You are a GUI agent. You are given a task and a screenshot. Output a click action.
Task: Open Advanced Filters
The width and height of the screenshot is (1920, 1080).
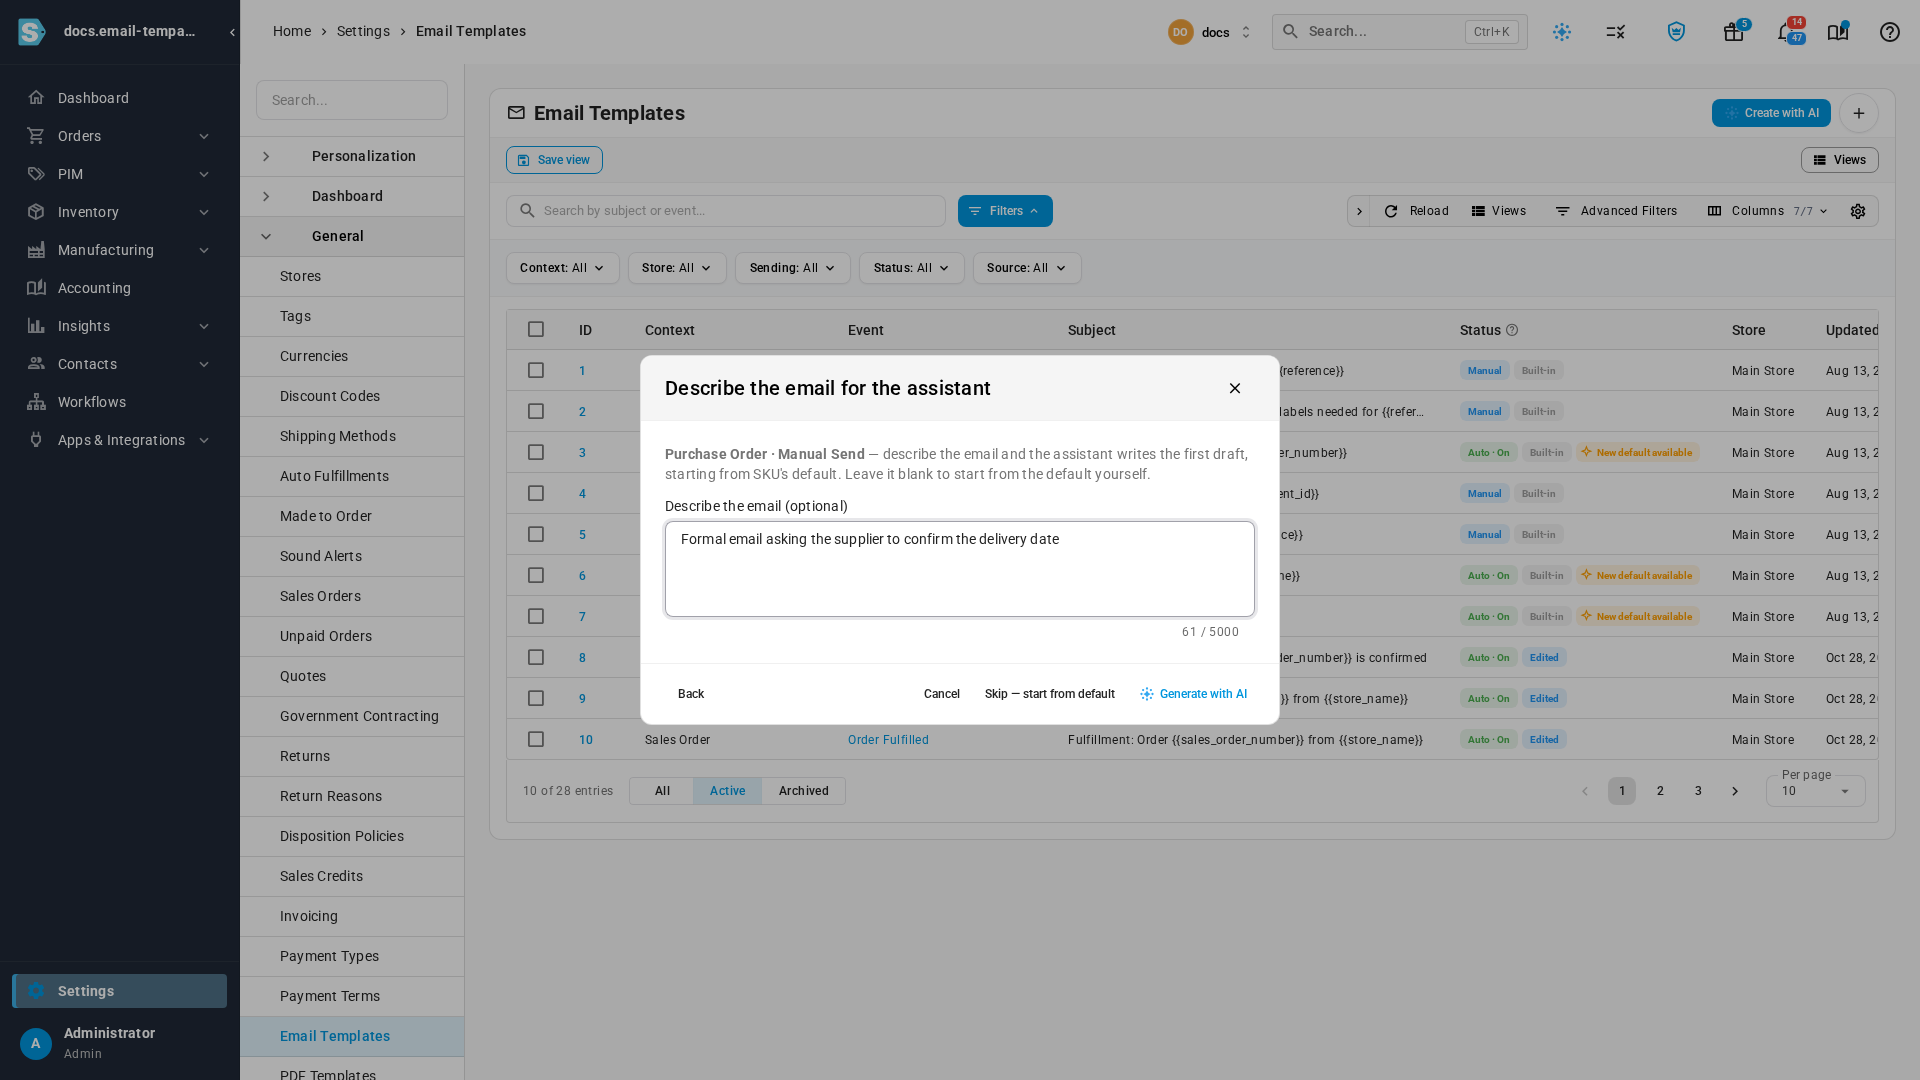1616,211
